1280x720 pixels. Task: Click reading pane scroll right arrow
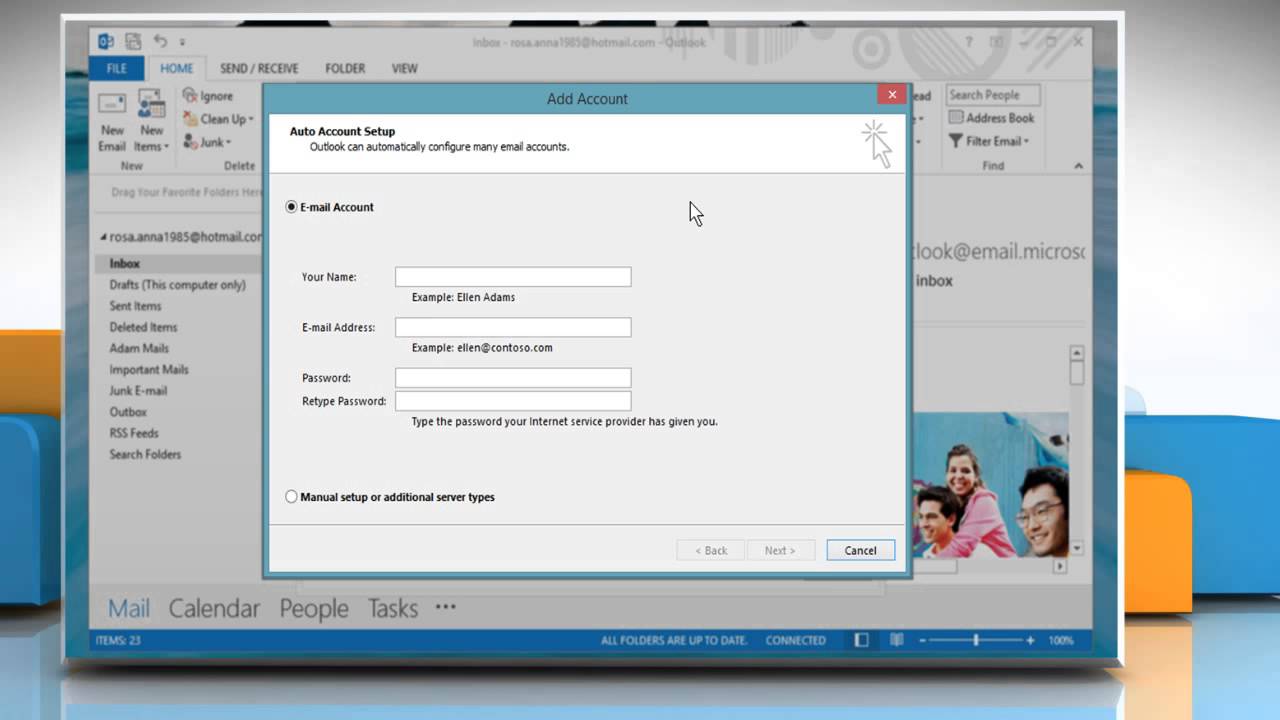pos(1060,566)
